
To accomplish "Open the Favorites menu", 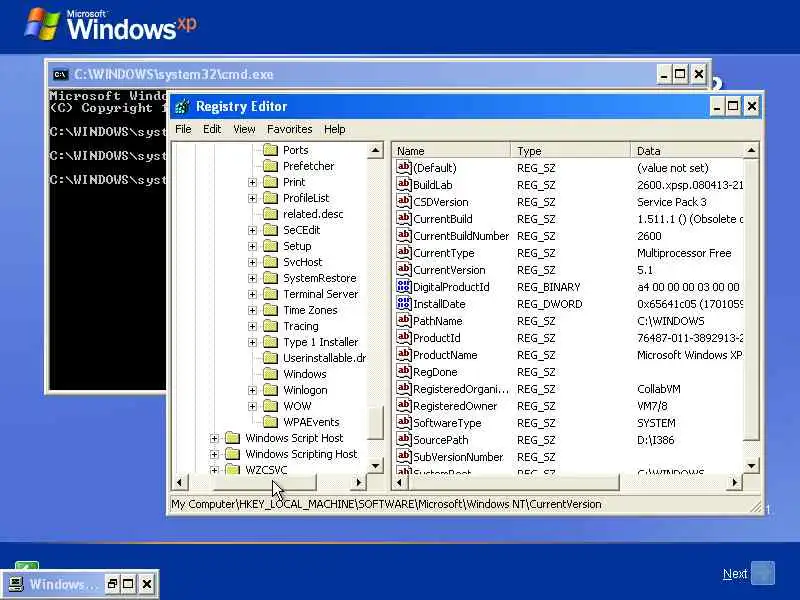I will (x=289, y=129).
